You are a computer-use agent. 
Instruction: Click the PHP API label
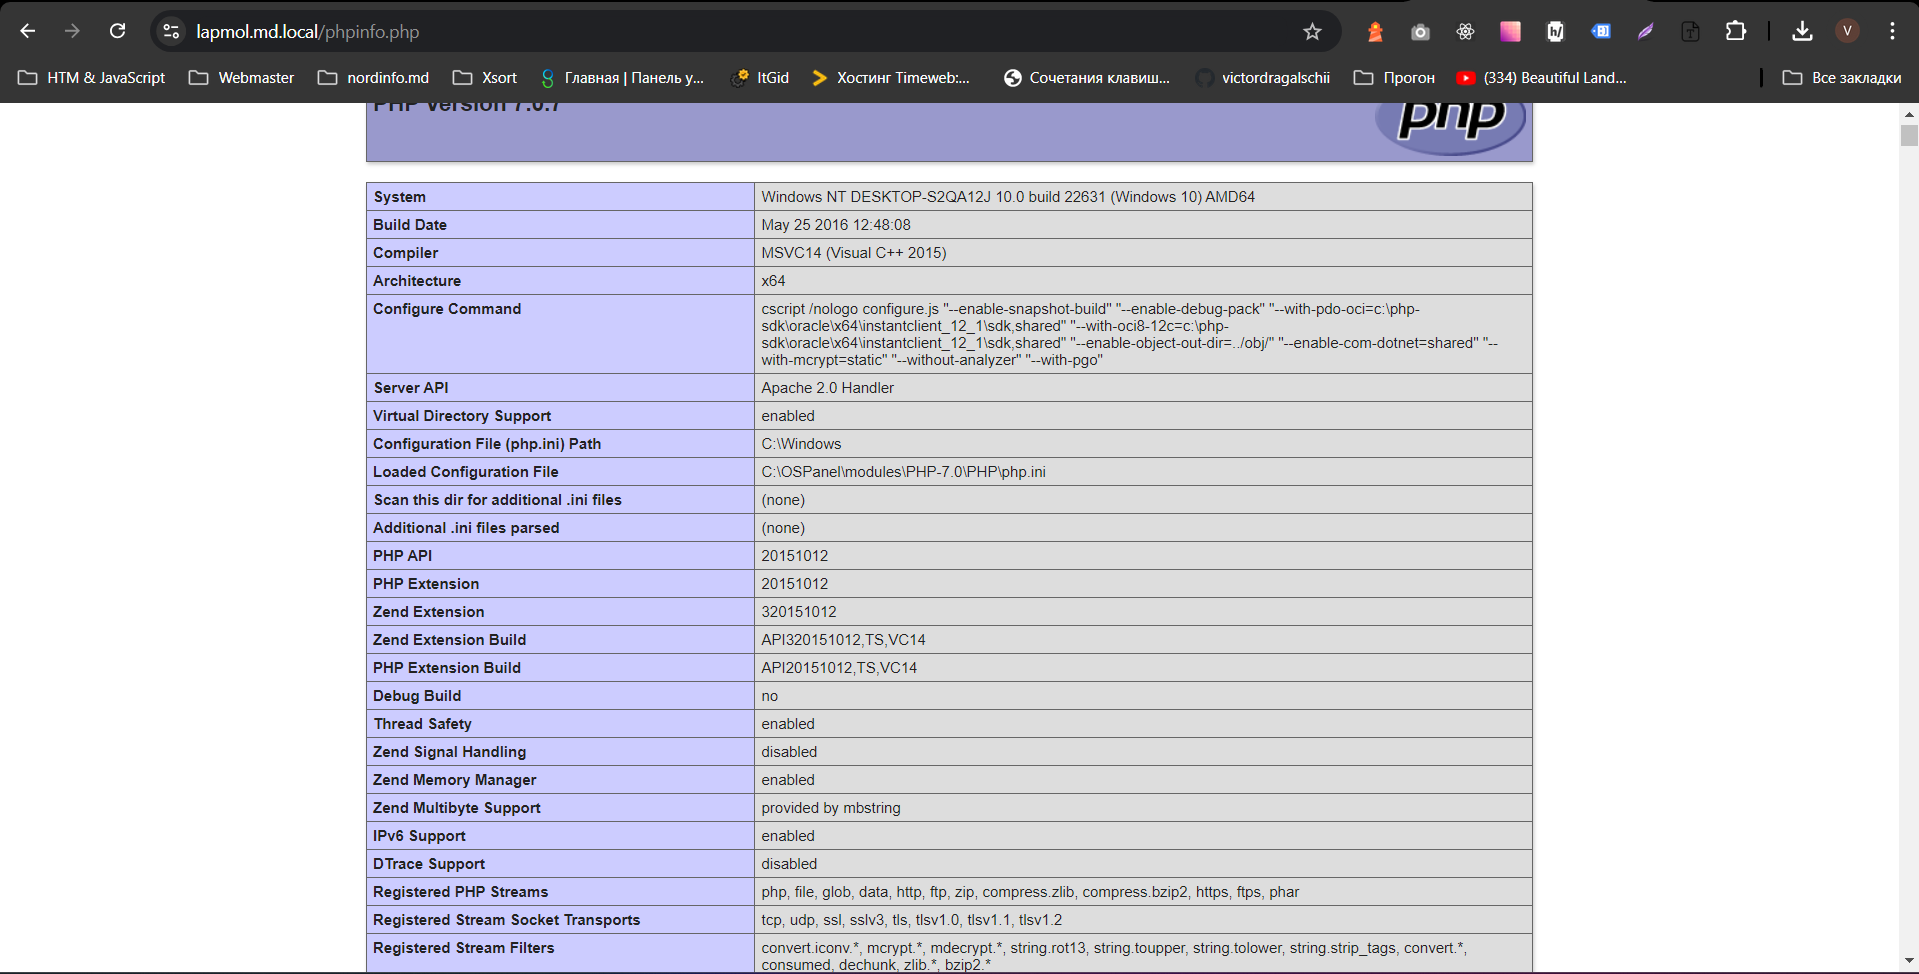click(403, 556)
